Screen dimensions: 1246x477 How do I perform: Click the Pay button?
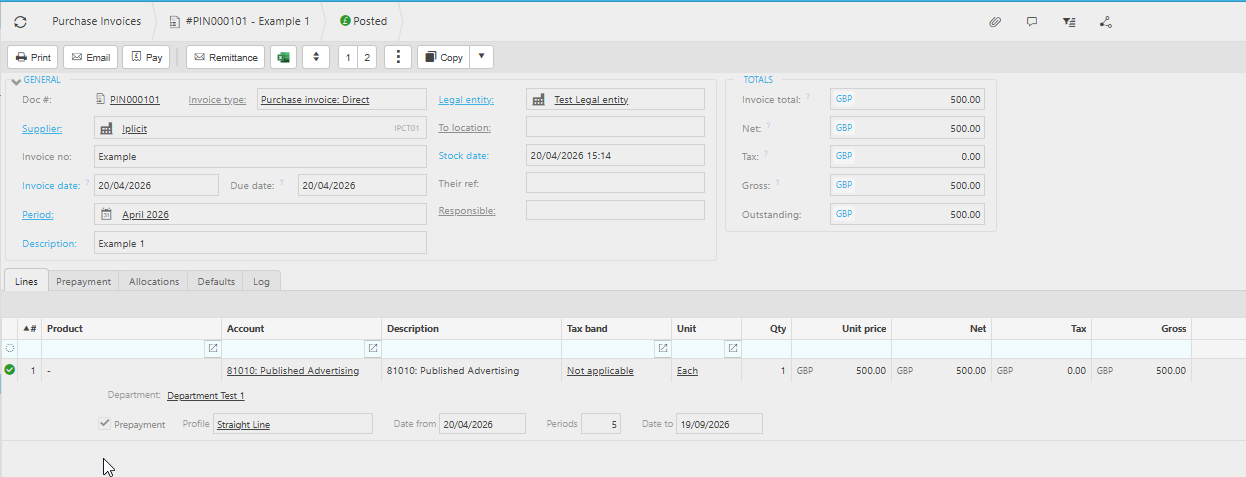(146, 57)
